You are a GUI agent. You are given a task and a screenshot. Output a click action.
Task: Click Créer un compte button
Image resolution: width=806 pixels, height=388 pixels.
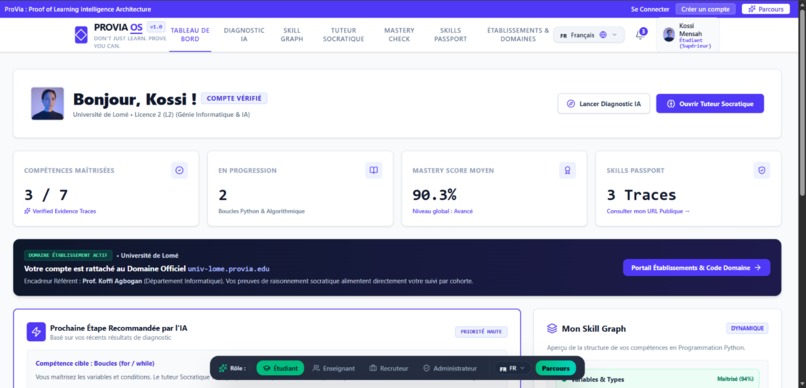[x=705, y=9]
